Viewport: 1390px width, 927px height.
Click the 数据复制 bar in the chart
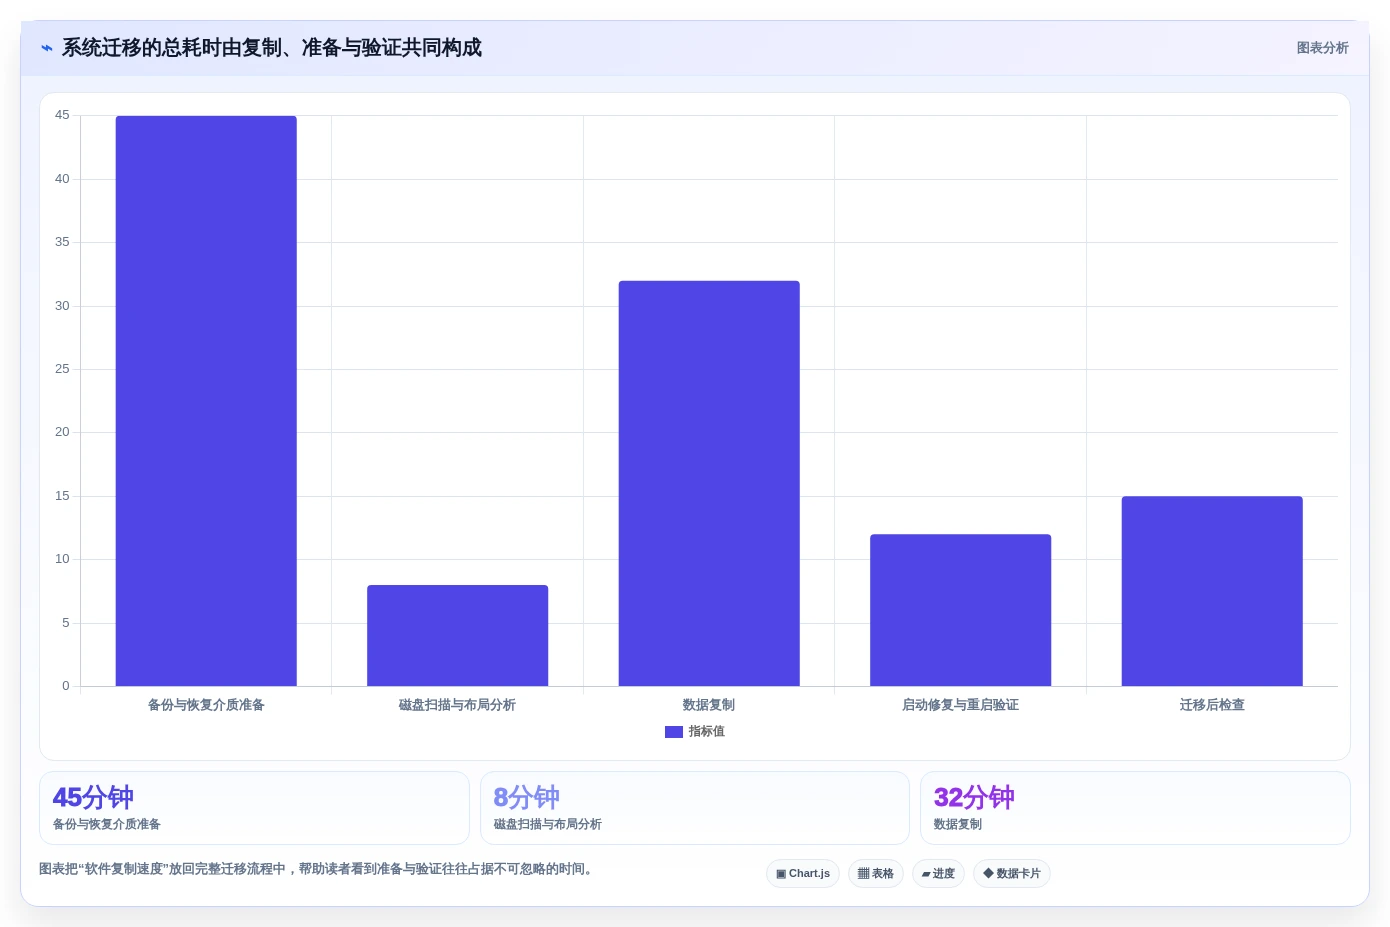[709, 483]
